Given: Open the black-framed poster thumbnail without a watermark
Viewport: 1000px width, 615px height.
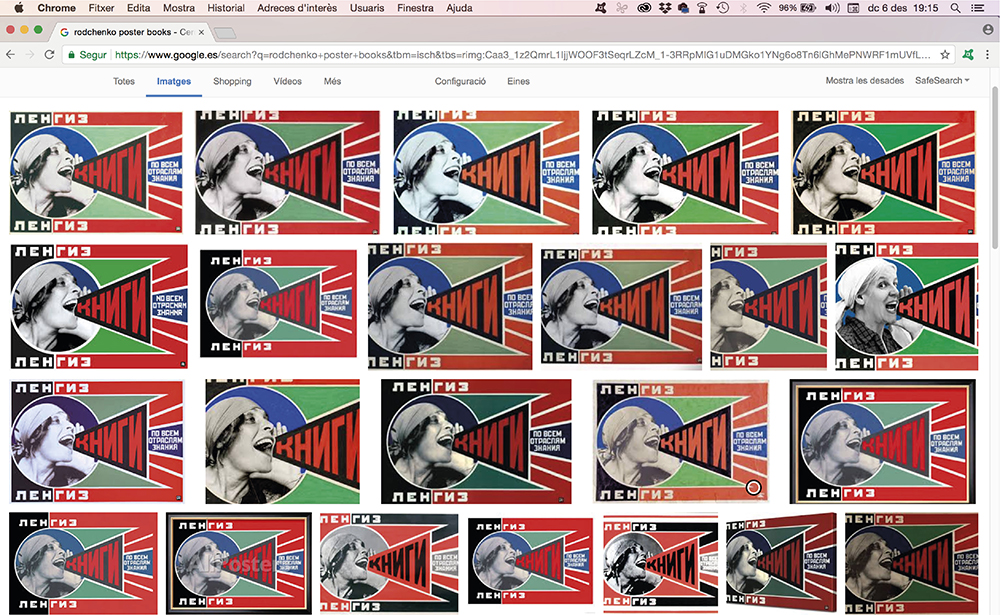Looking at the screenshot, I should [x=883, y=441].
